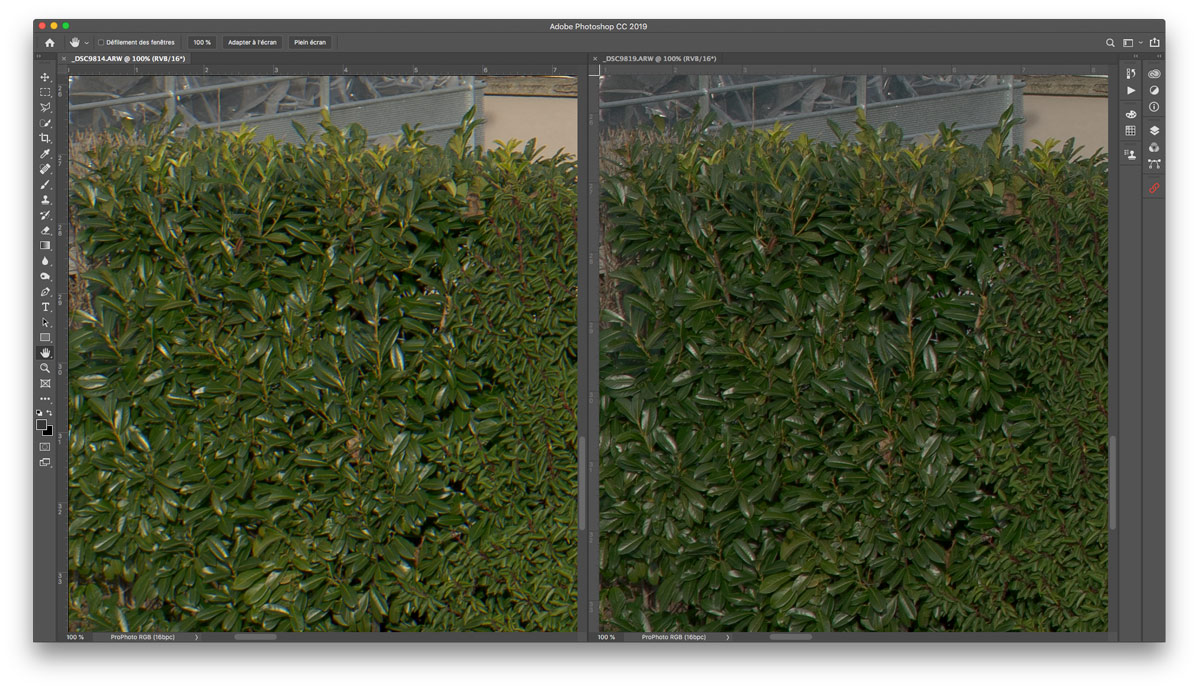
Task: Select the Zoom tool in toolbar
Action: point(45,368)
